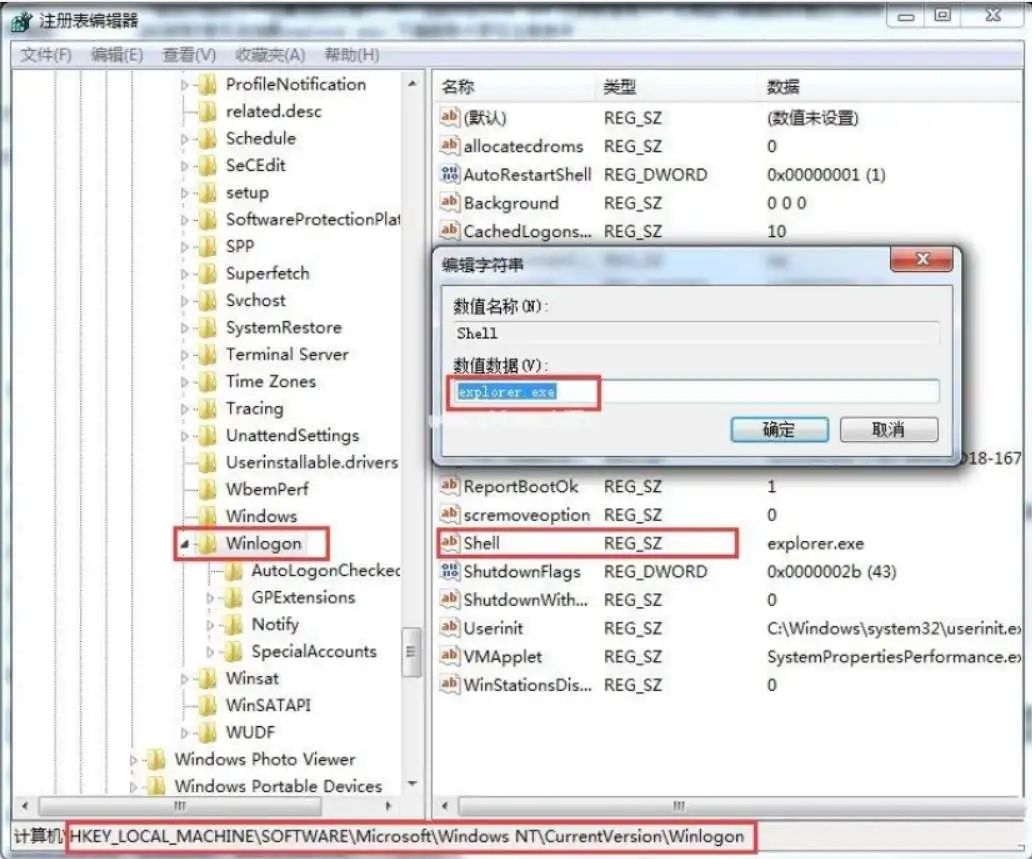Click the 数值名称 Shell field
The image size is (1032, 859).
697,333
